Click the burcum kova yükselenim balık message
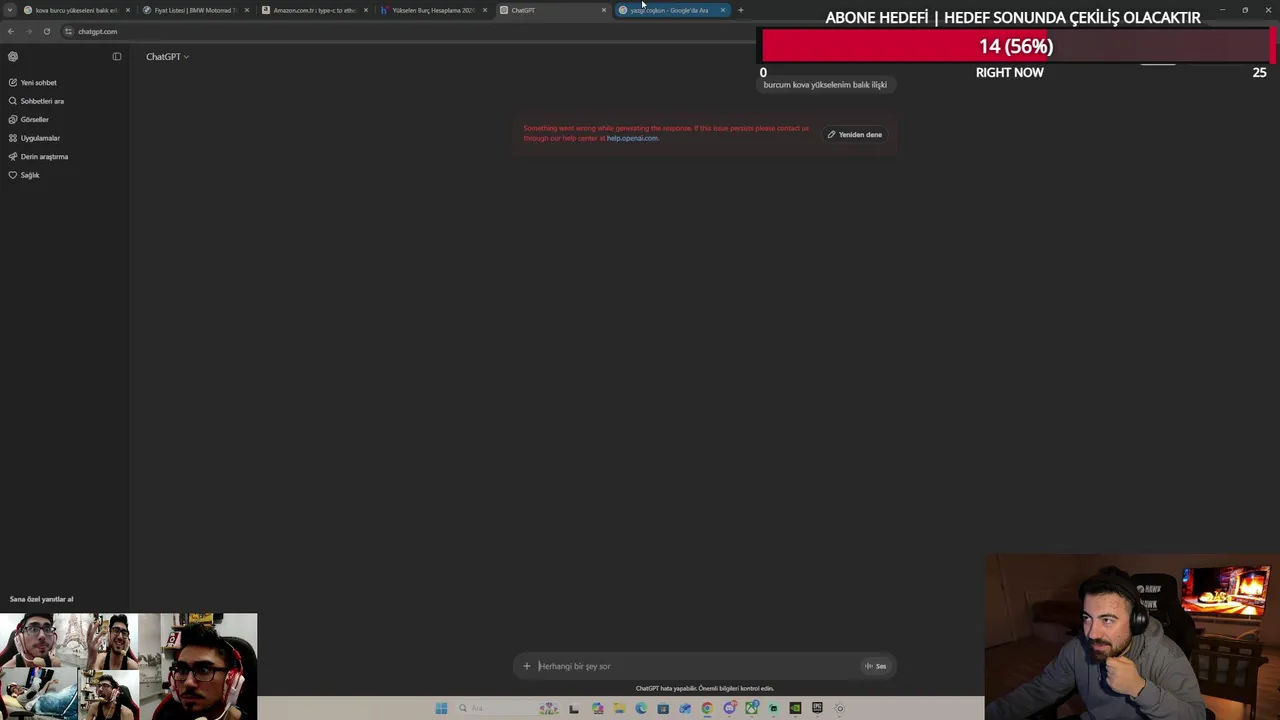This screenshot has height=720, width=1280. pyautogui.click(x=825, y=85)
